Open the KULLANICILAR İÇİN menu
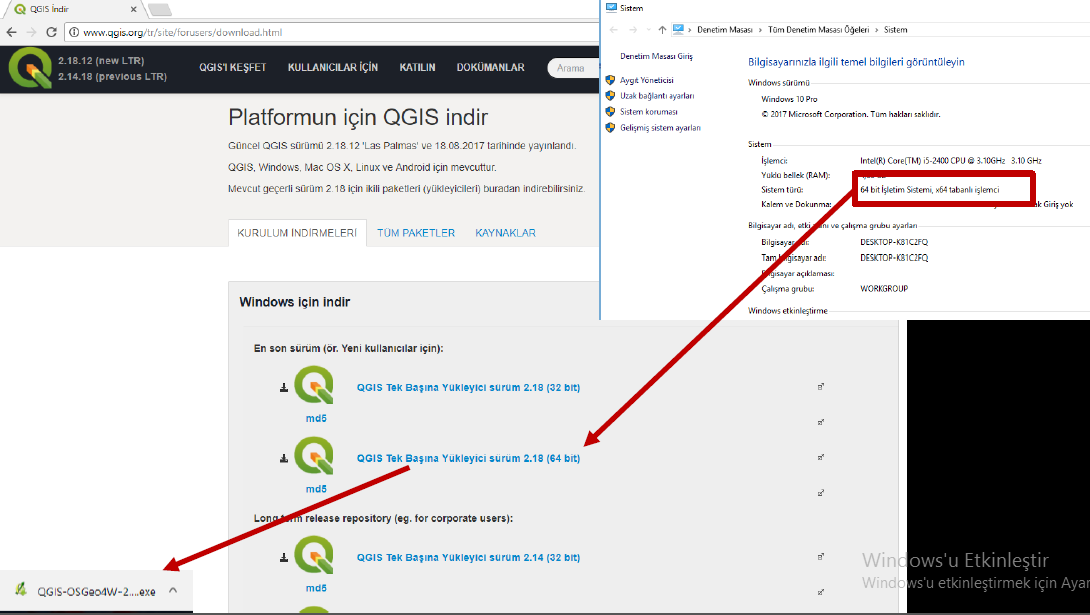Viewport: 1090px width, 615px height. (x=333, y=67)
